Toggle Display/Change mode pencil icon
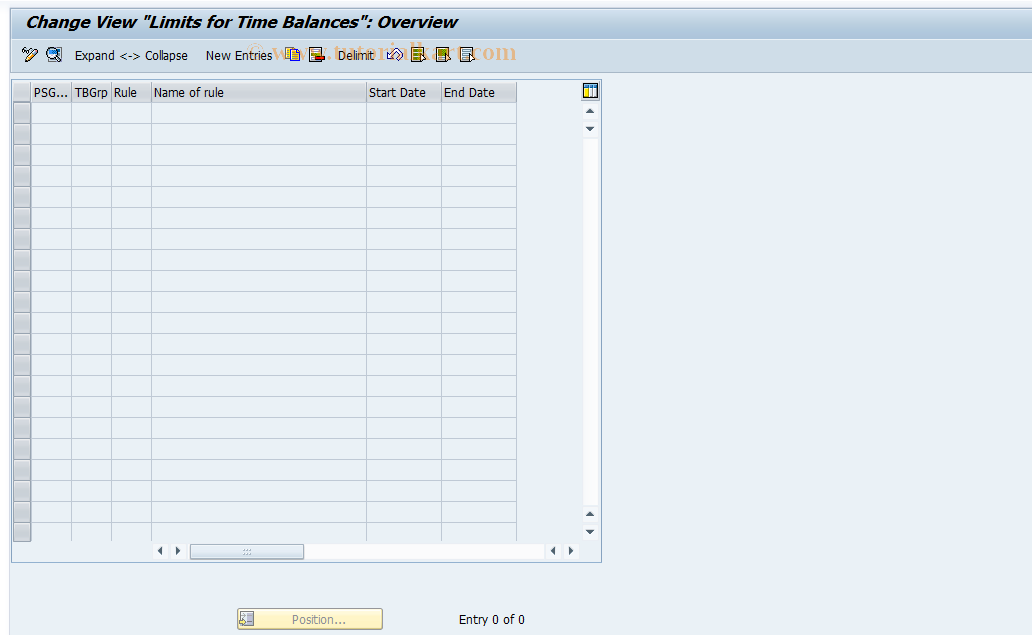Screen dimensions: 1032x635 coord(30,55)
